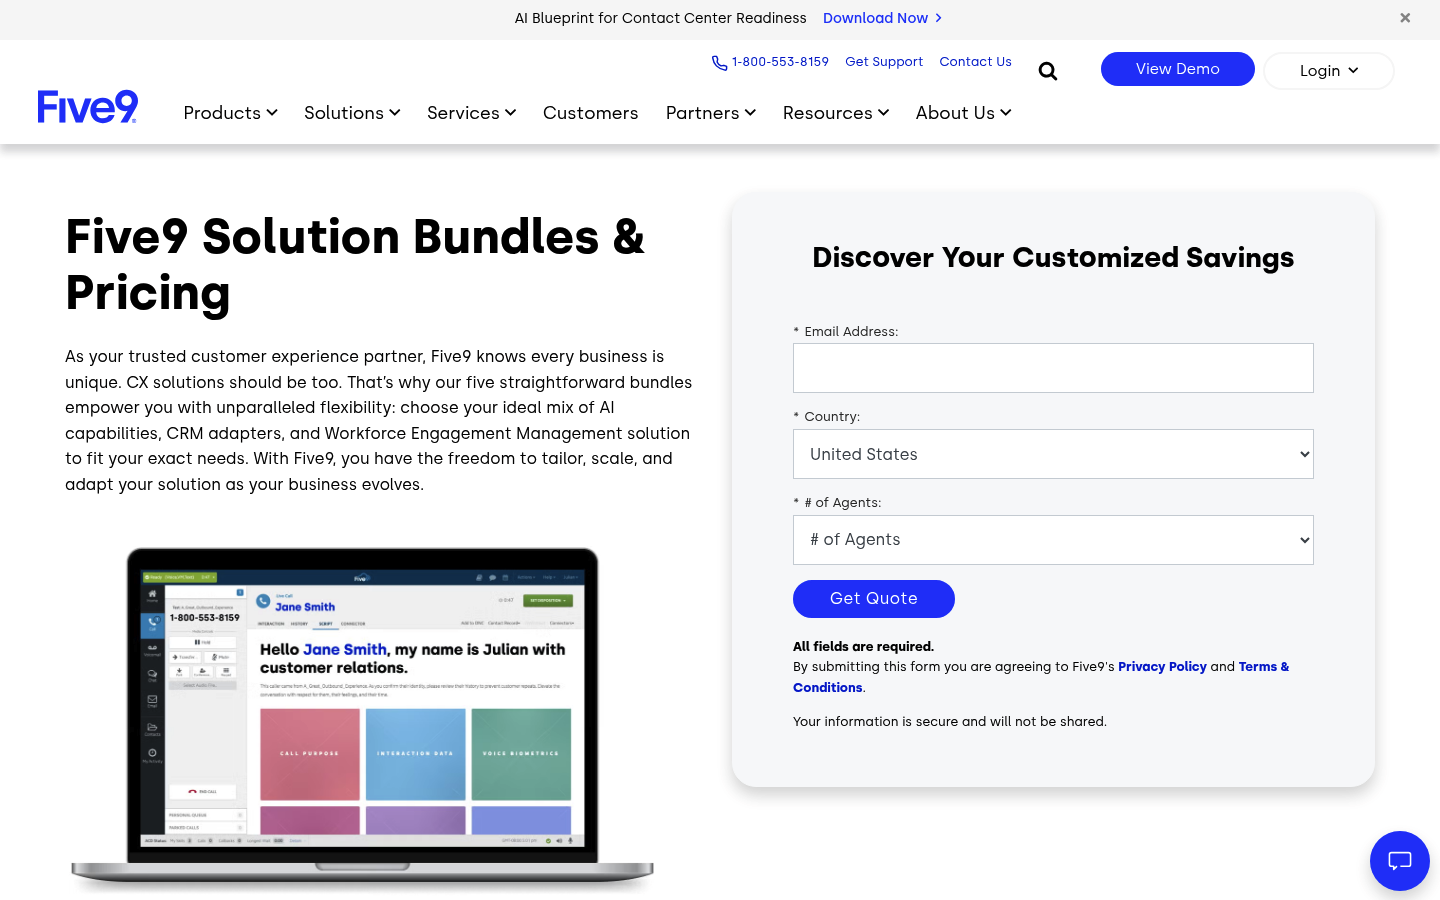Expand the About Us menu
This screenshot has width=1440, height=900.
coord(964,113)
